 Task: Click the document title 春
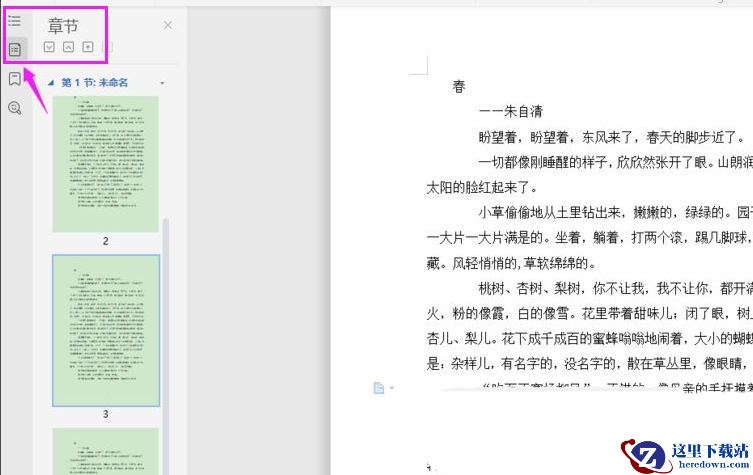(x=459, y=87)
